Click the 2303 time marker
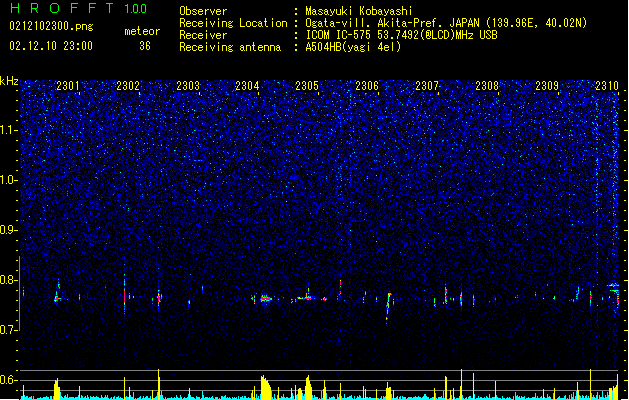This screenshot has height=400, width=629. pos(188,86)
